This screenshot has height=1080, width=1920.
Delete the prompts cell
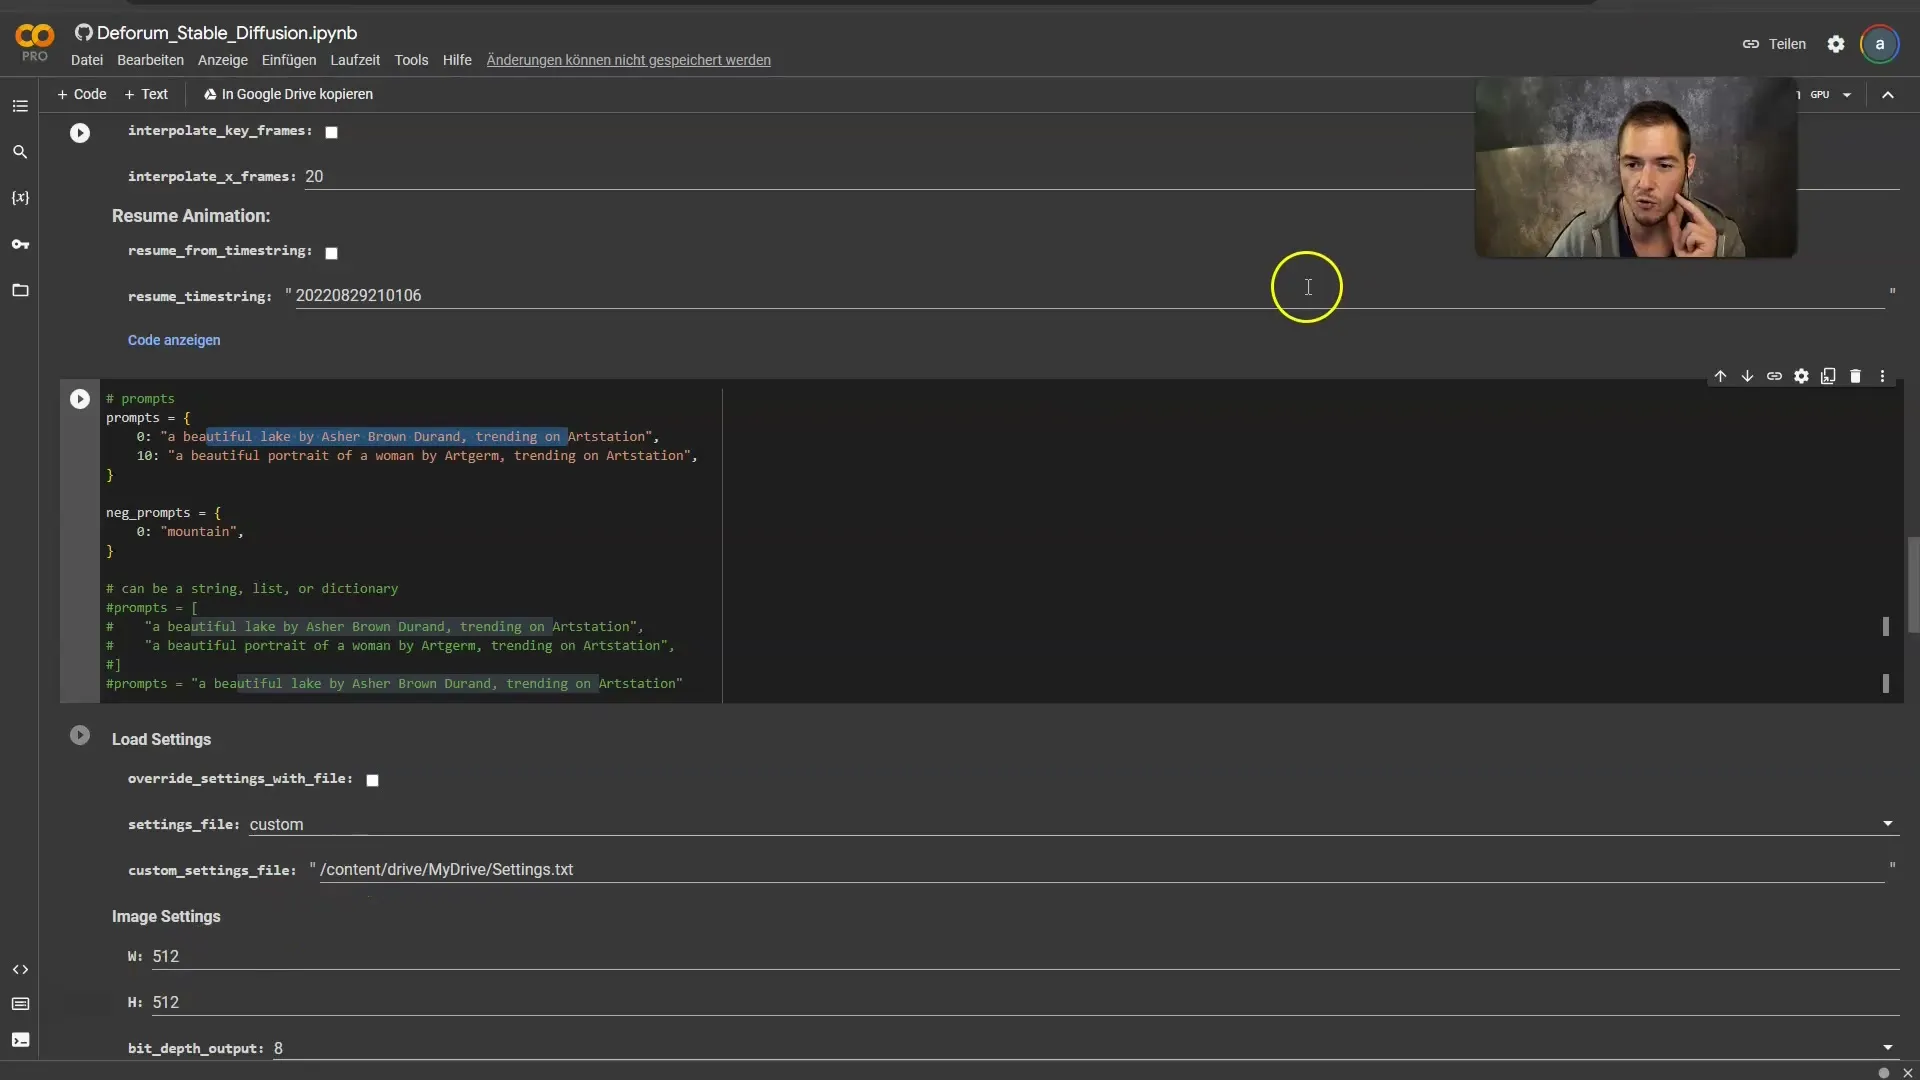point(1855,376)
